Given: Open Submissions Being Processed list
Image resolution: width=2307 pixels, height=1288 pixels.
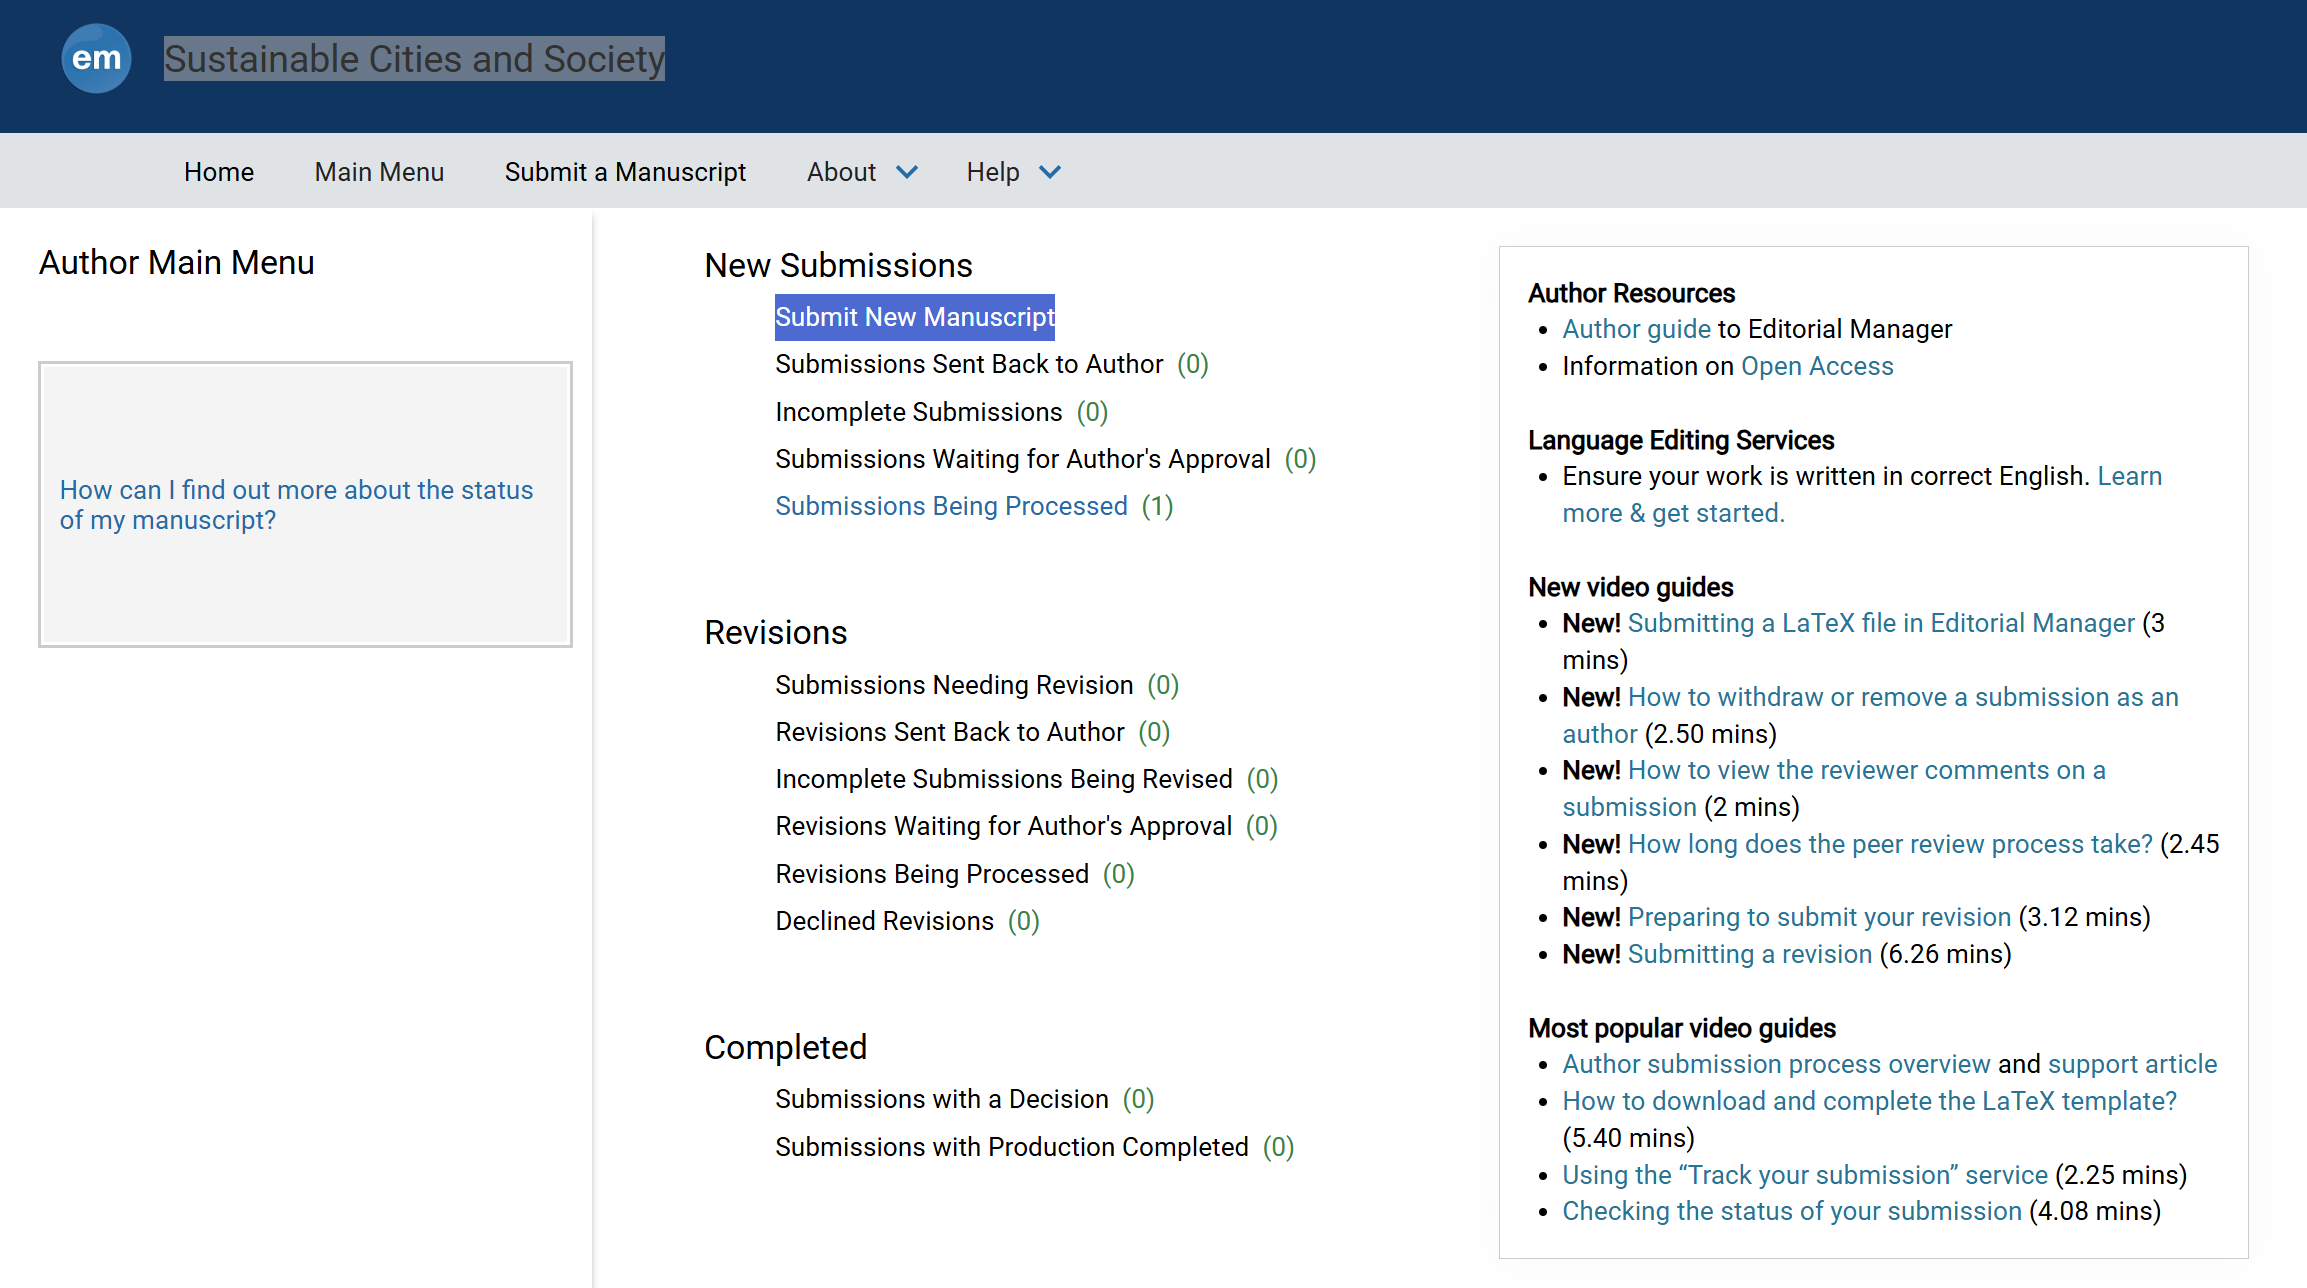Looking at the screenshot, I should coord(951,506).
